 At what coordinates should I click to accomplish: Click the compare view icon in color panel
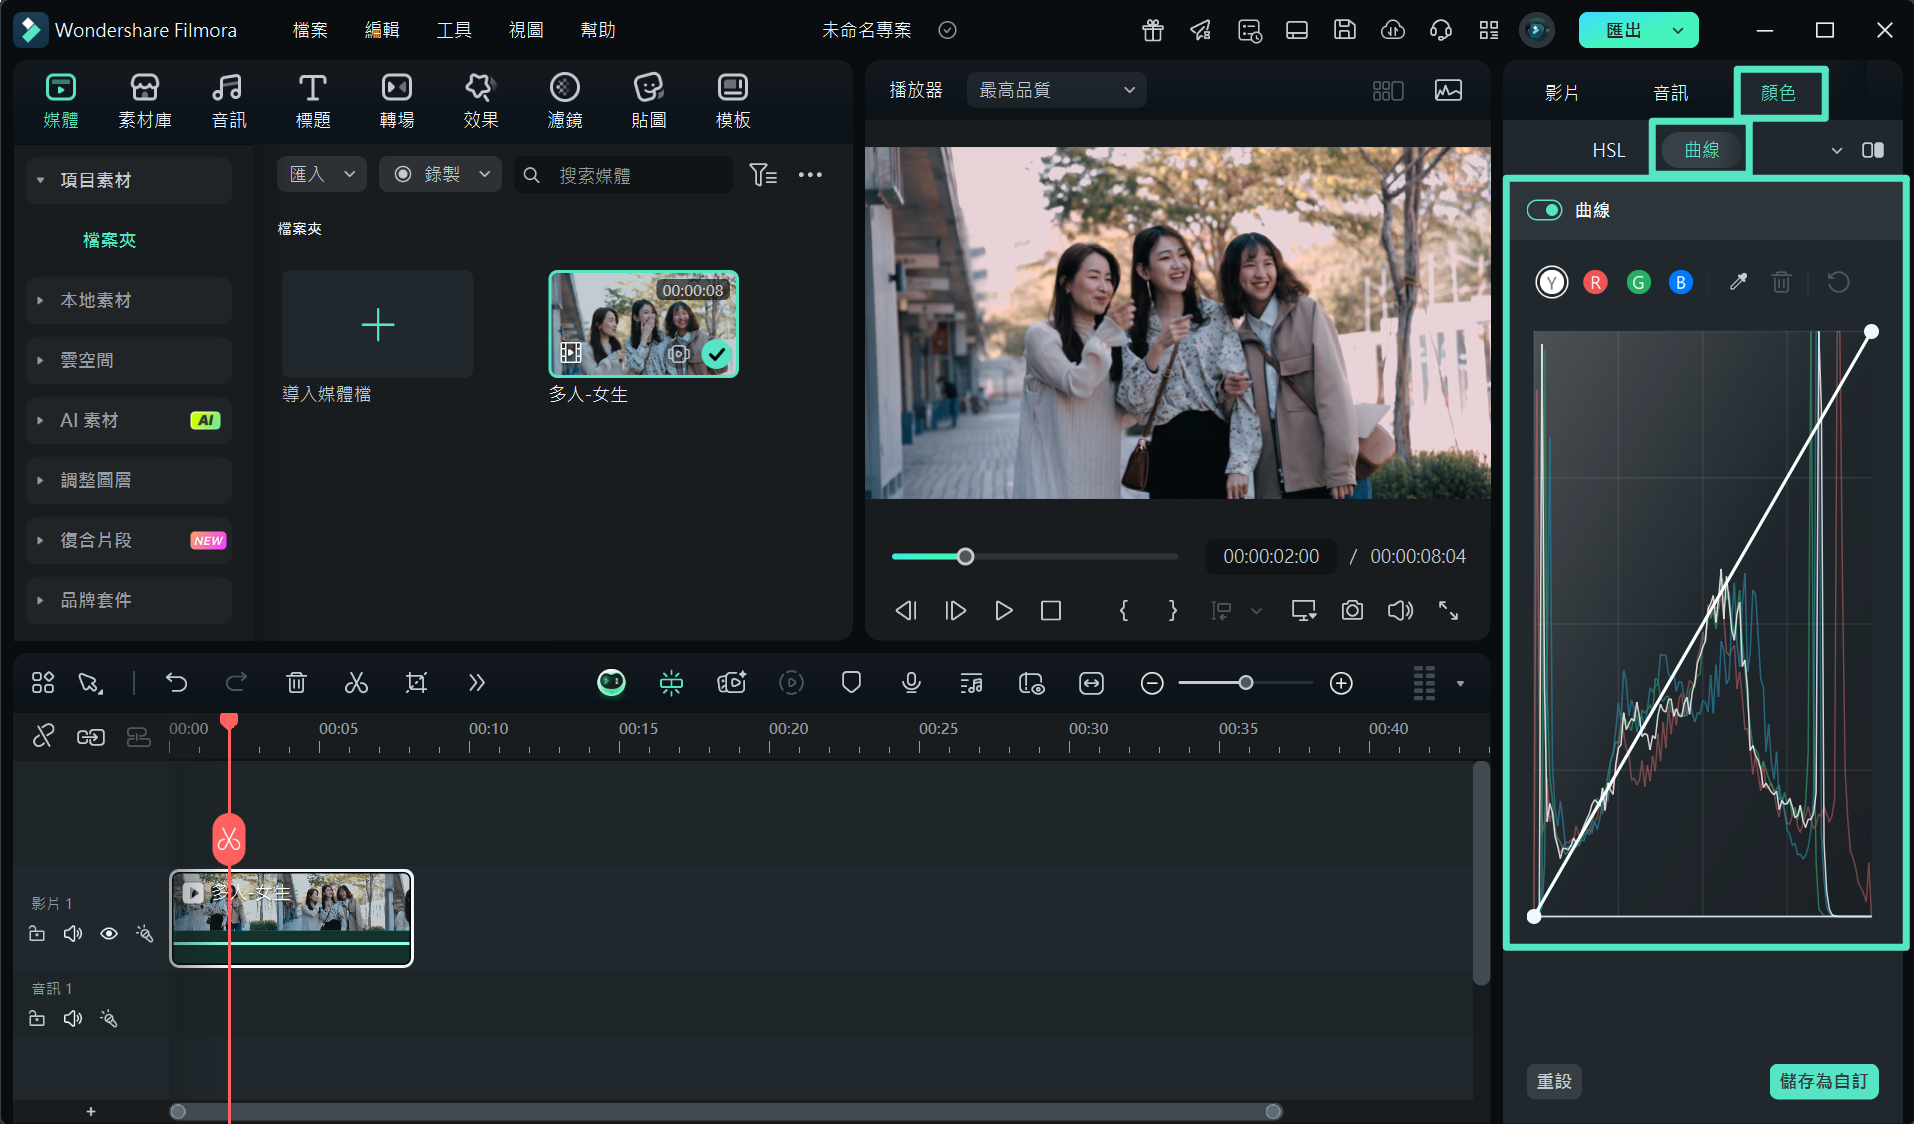[1872, 150]
